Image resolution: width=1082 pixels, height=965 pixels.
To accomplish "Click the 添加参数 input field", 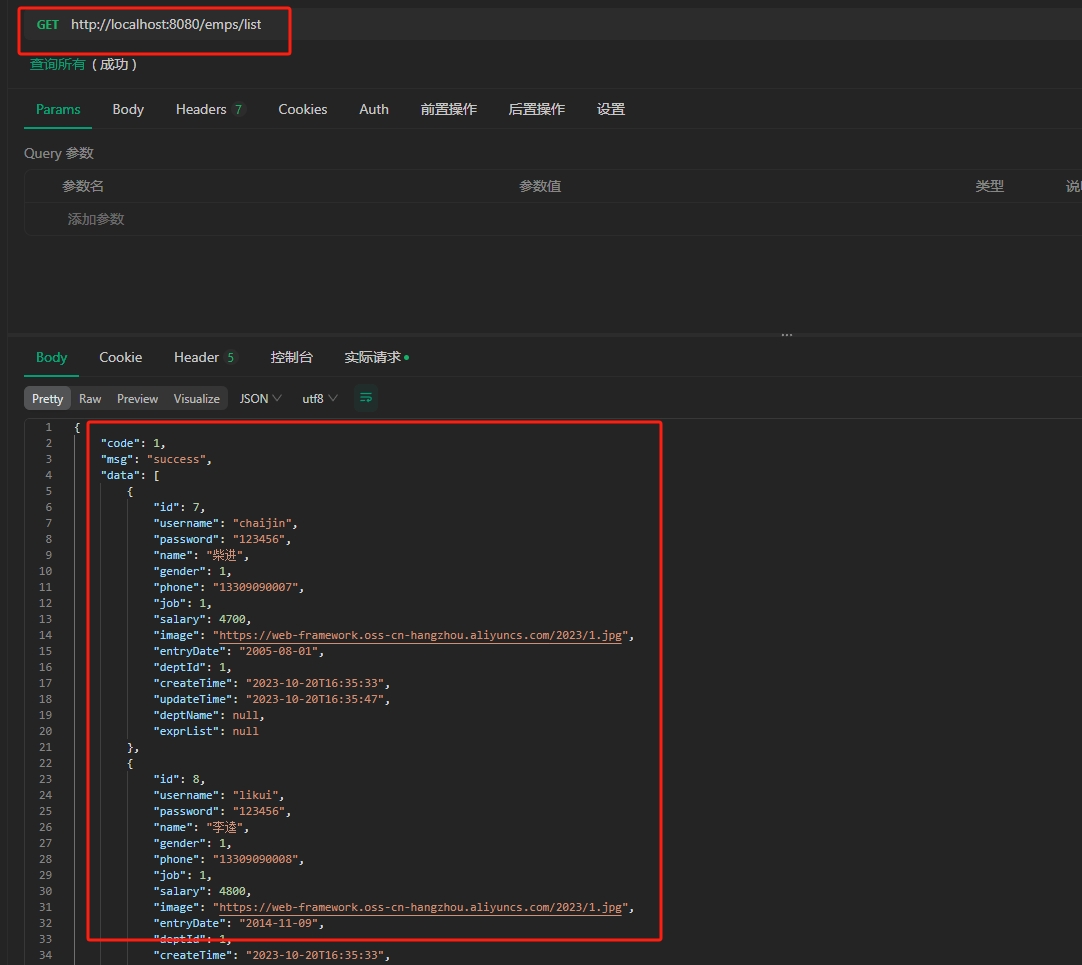I will 96,219.
